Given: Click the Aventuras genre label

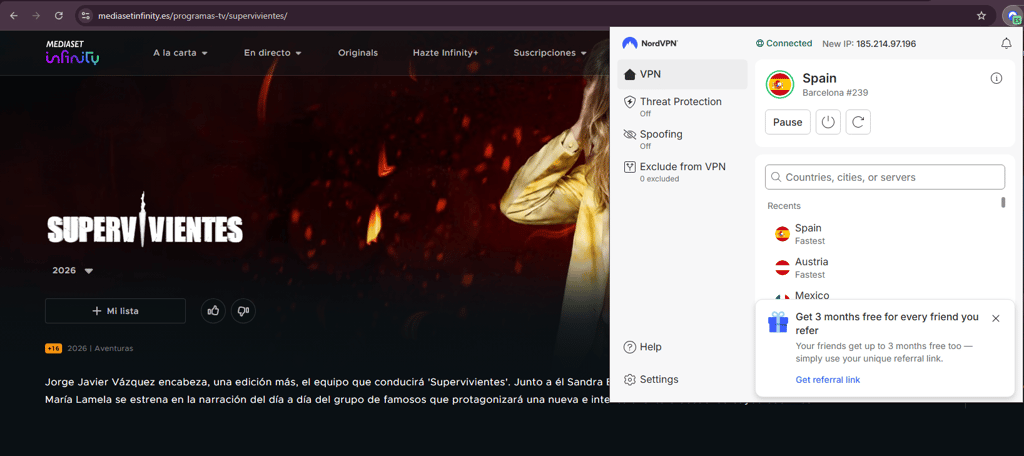Looking at the screenshot, I should pos(114,348).
